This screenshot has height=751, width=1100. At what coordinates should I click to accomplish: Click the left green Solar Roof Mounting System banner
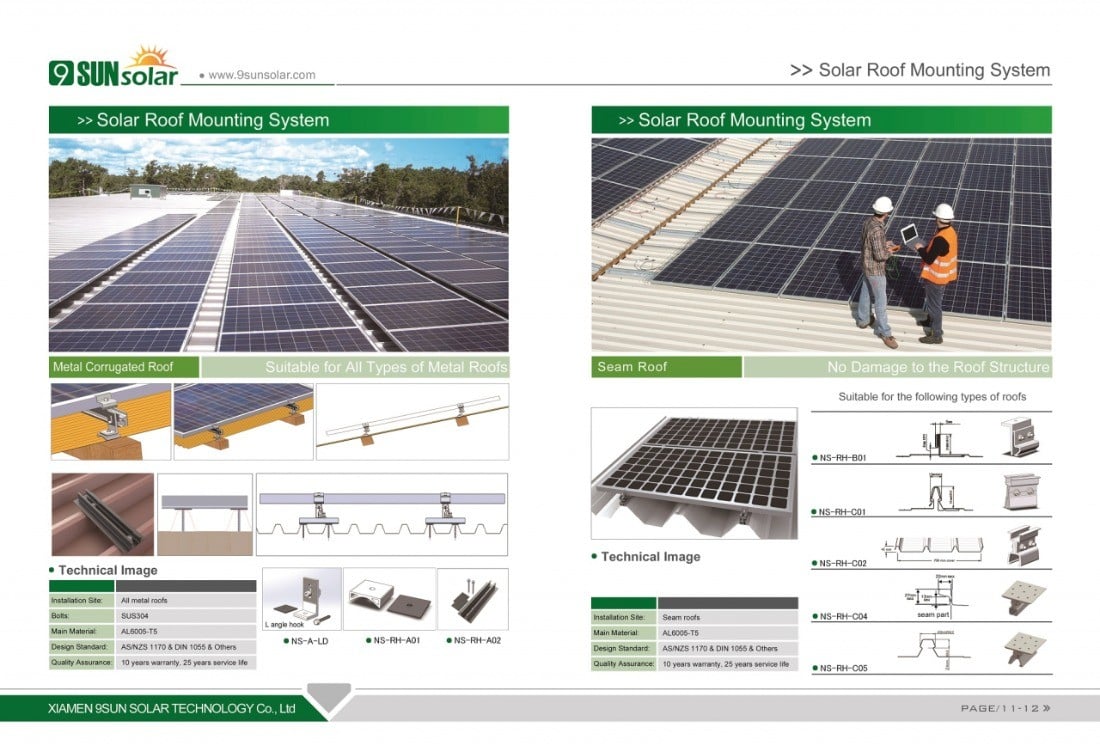tap(278, 120)
